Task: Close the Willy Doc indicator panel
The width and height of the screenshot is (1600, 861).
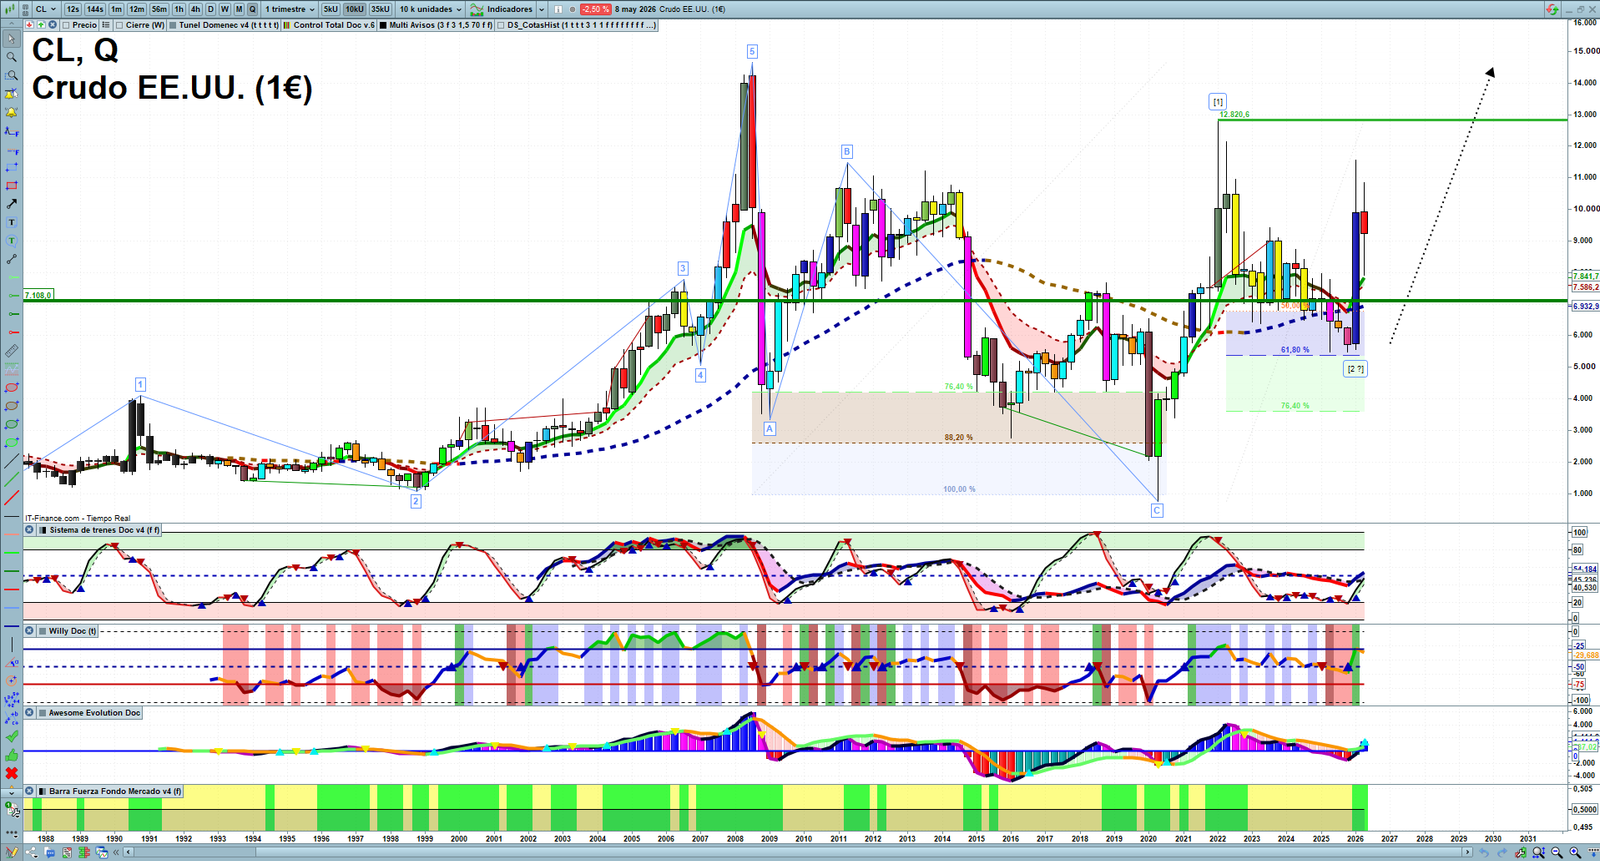Action: pos(29,631)
